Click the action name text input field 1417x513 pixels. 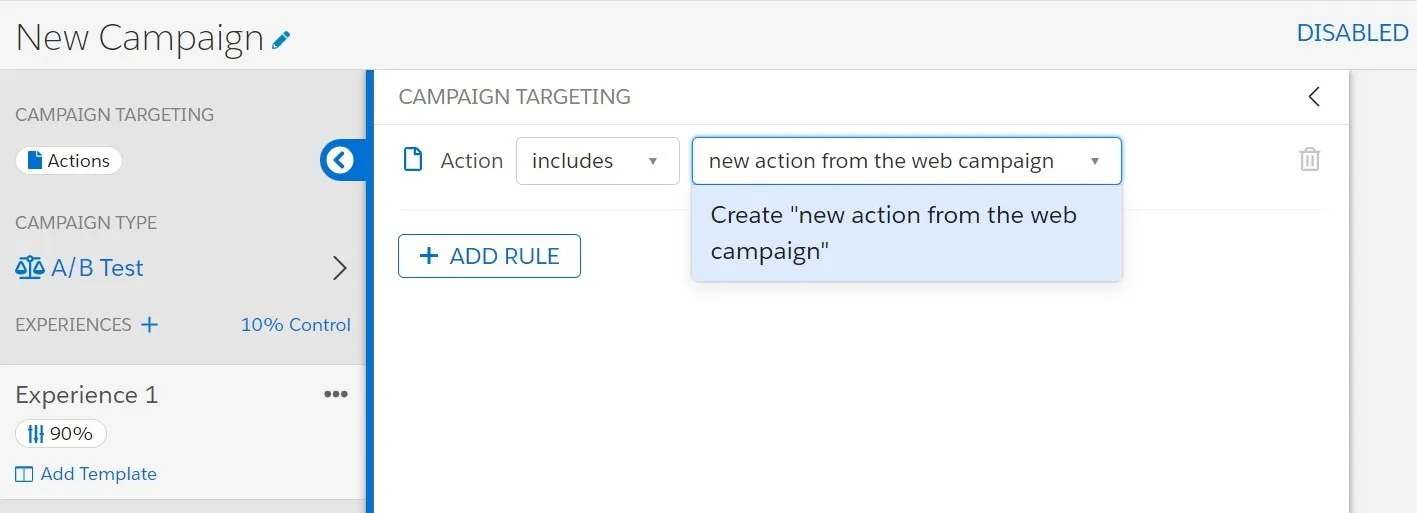pyautogui.click(x=880, y=161)
